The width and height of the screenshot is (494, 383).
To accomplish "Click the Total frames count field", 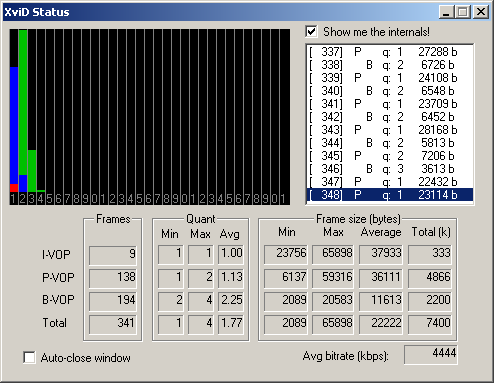I will coord(113,324).
